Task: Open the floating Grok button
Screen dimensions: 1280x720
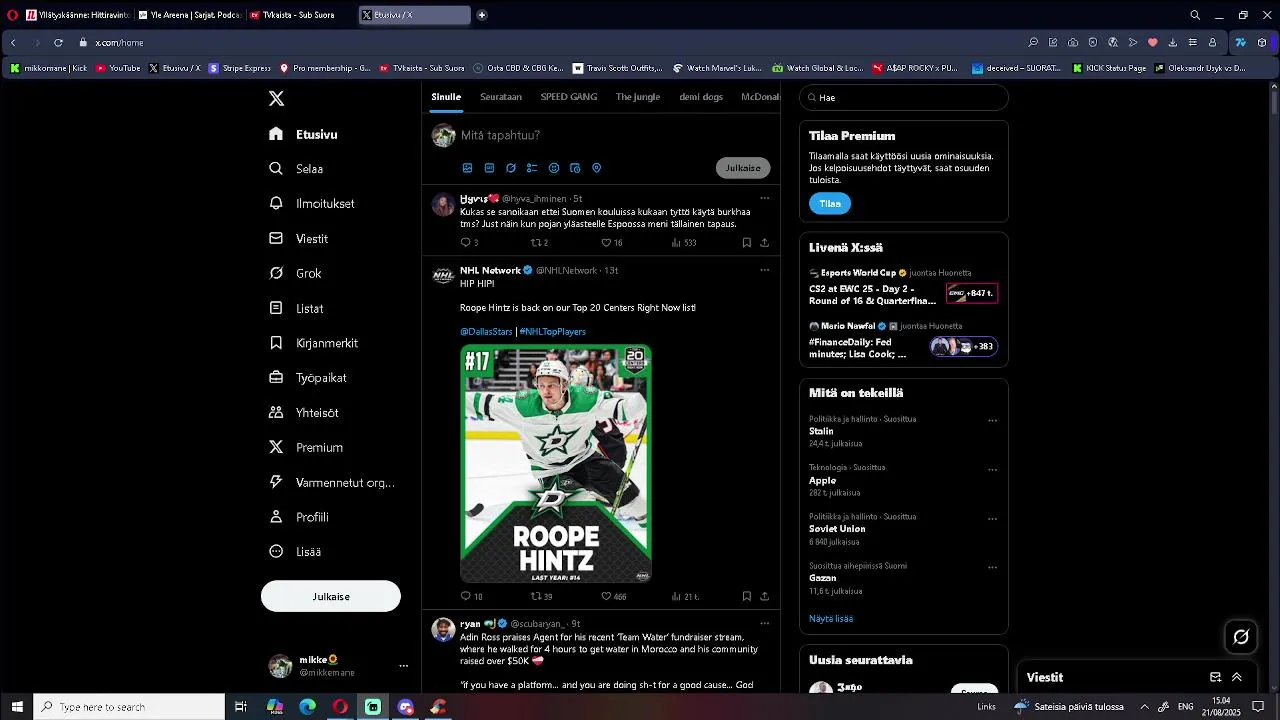Action: pos(1241,636)
